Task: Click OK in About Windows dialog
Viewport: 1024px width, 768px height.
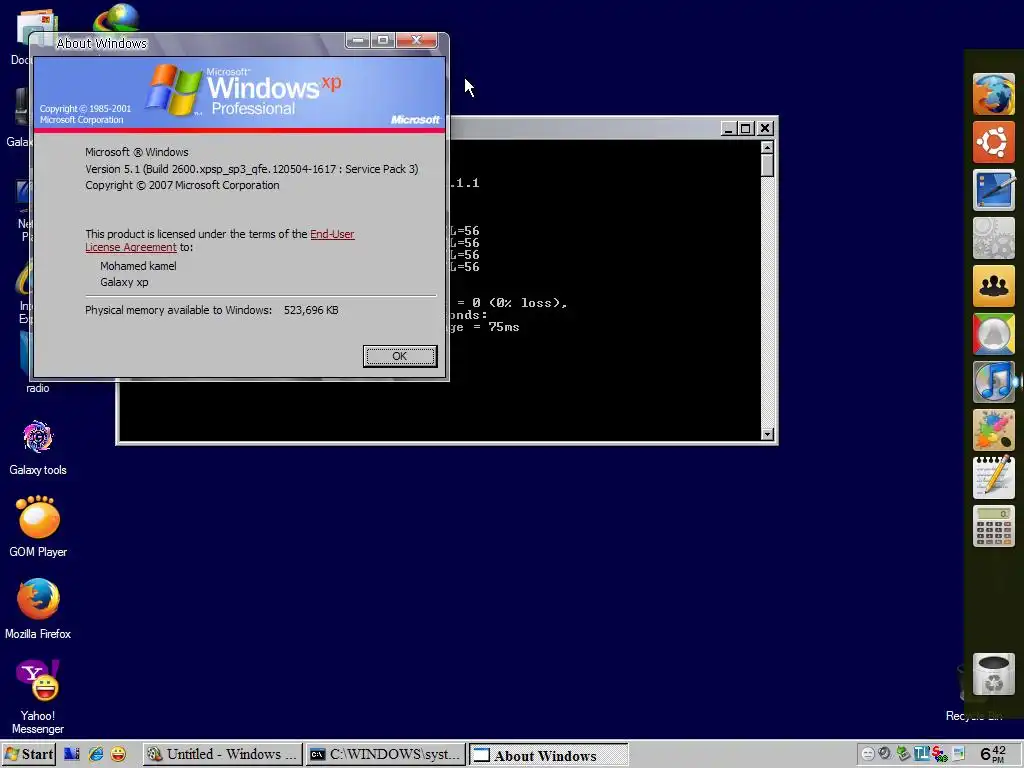Action: click(x=400, y=356)
